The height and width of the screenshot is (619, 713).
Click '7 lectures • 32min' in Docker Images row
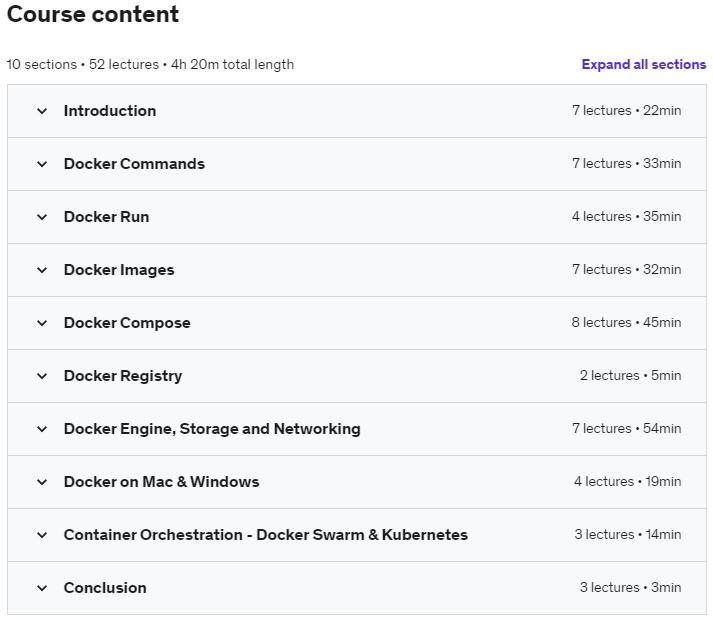coord(627,269)
